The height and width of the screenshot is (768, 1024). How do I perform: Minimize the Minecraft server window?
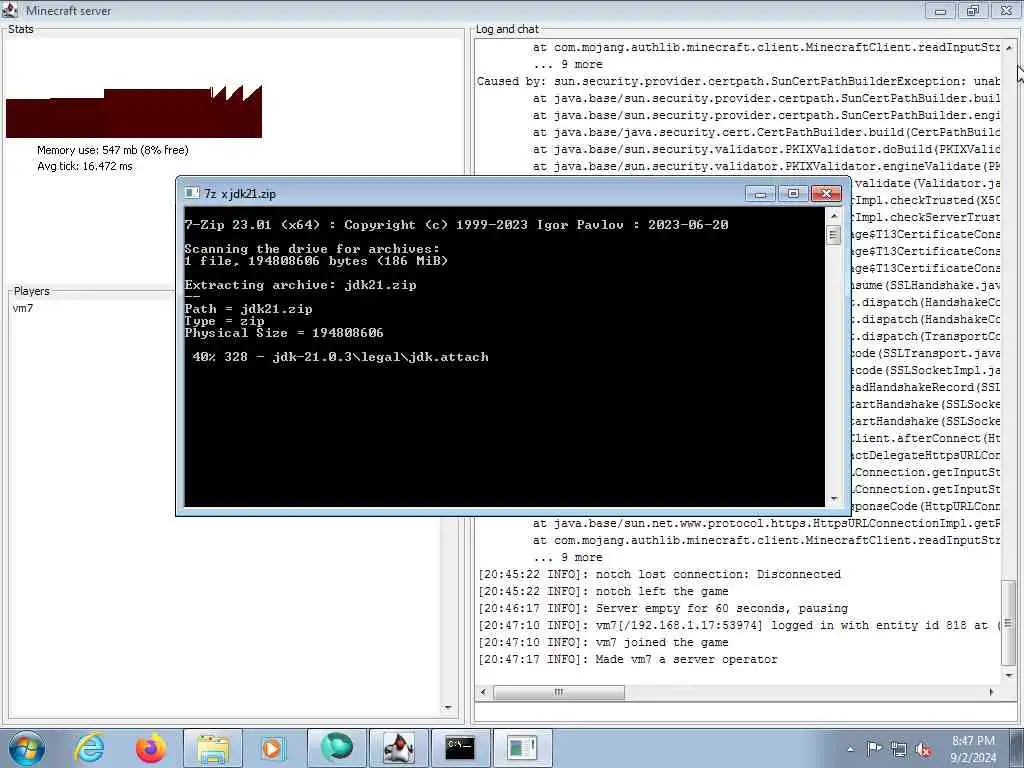click(940, 10)
